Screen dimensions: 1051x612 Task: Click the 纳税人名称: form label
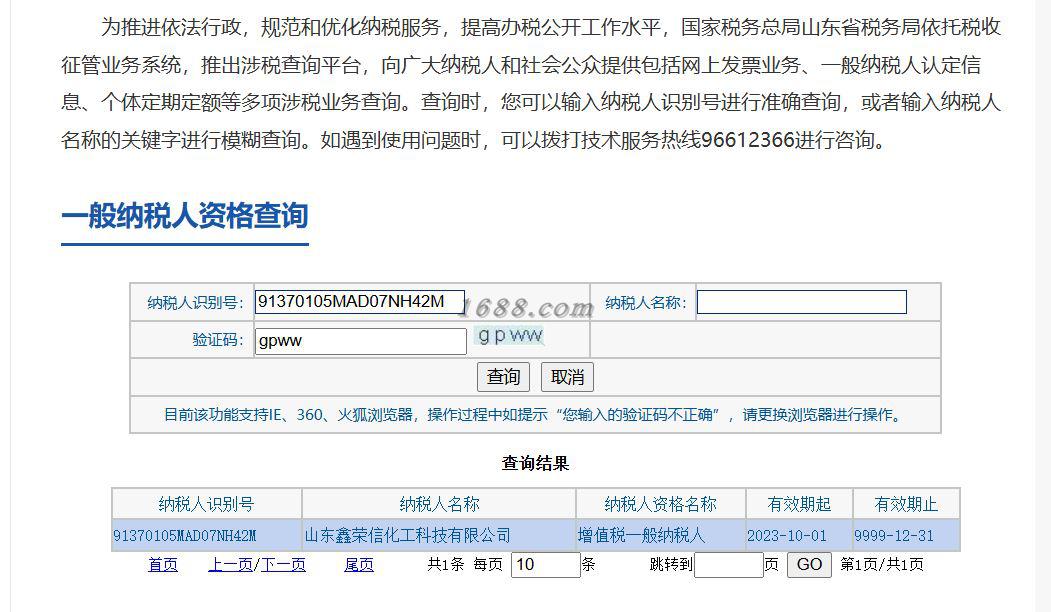click(646, 303)
